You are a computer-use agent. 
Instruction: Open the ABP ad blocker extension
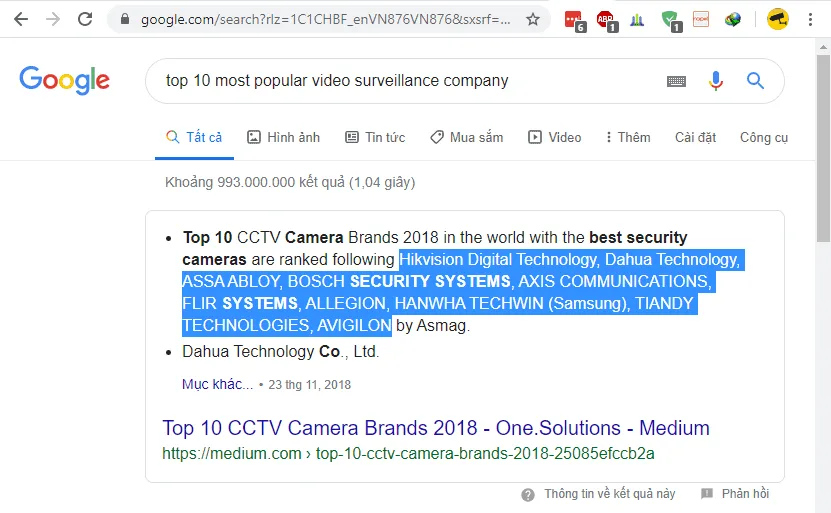click(606, 21)
